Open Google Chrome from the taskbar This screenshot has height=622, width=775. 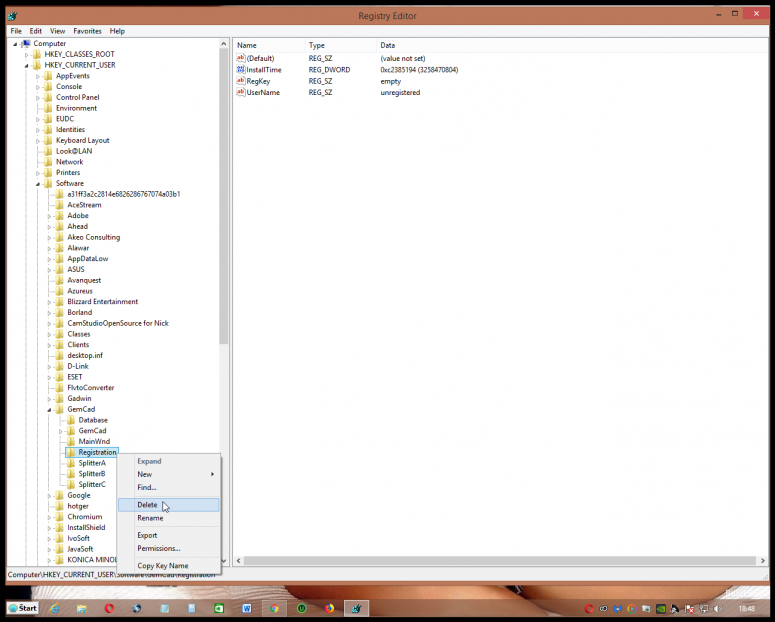(274, 609)
